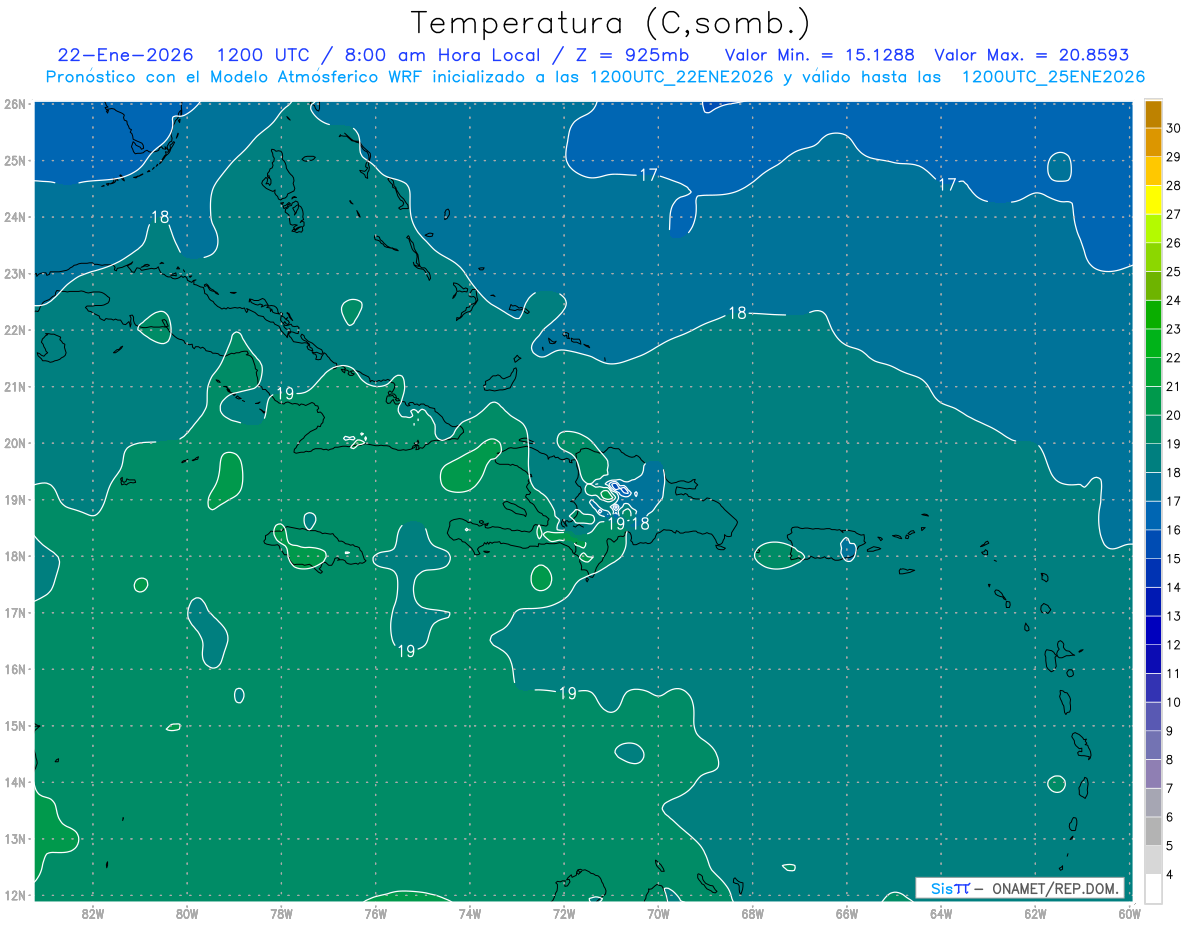Click the island of Jamaica on the map

coord(310,548)
